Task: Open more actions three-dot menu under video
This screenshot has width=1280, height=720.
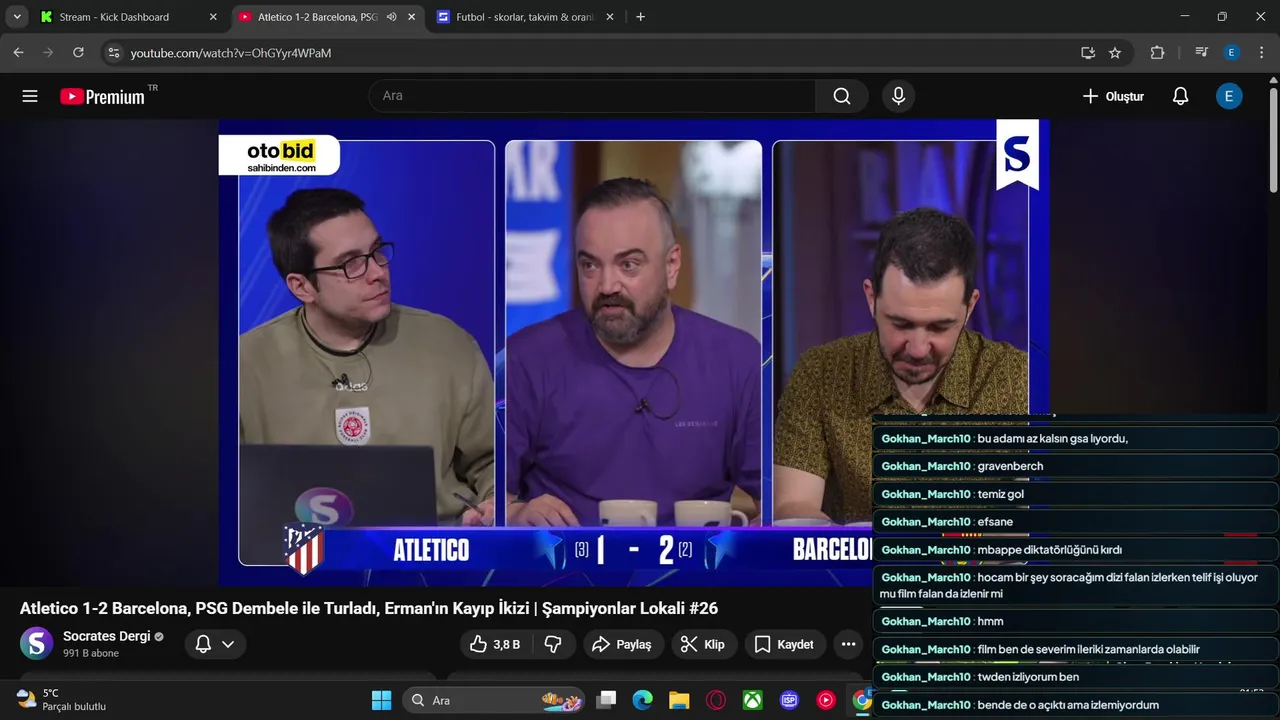Action: click(x=848, y=644)
